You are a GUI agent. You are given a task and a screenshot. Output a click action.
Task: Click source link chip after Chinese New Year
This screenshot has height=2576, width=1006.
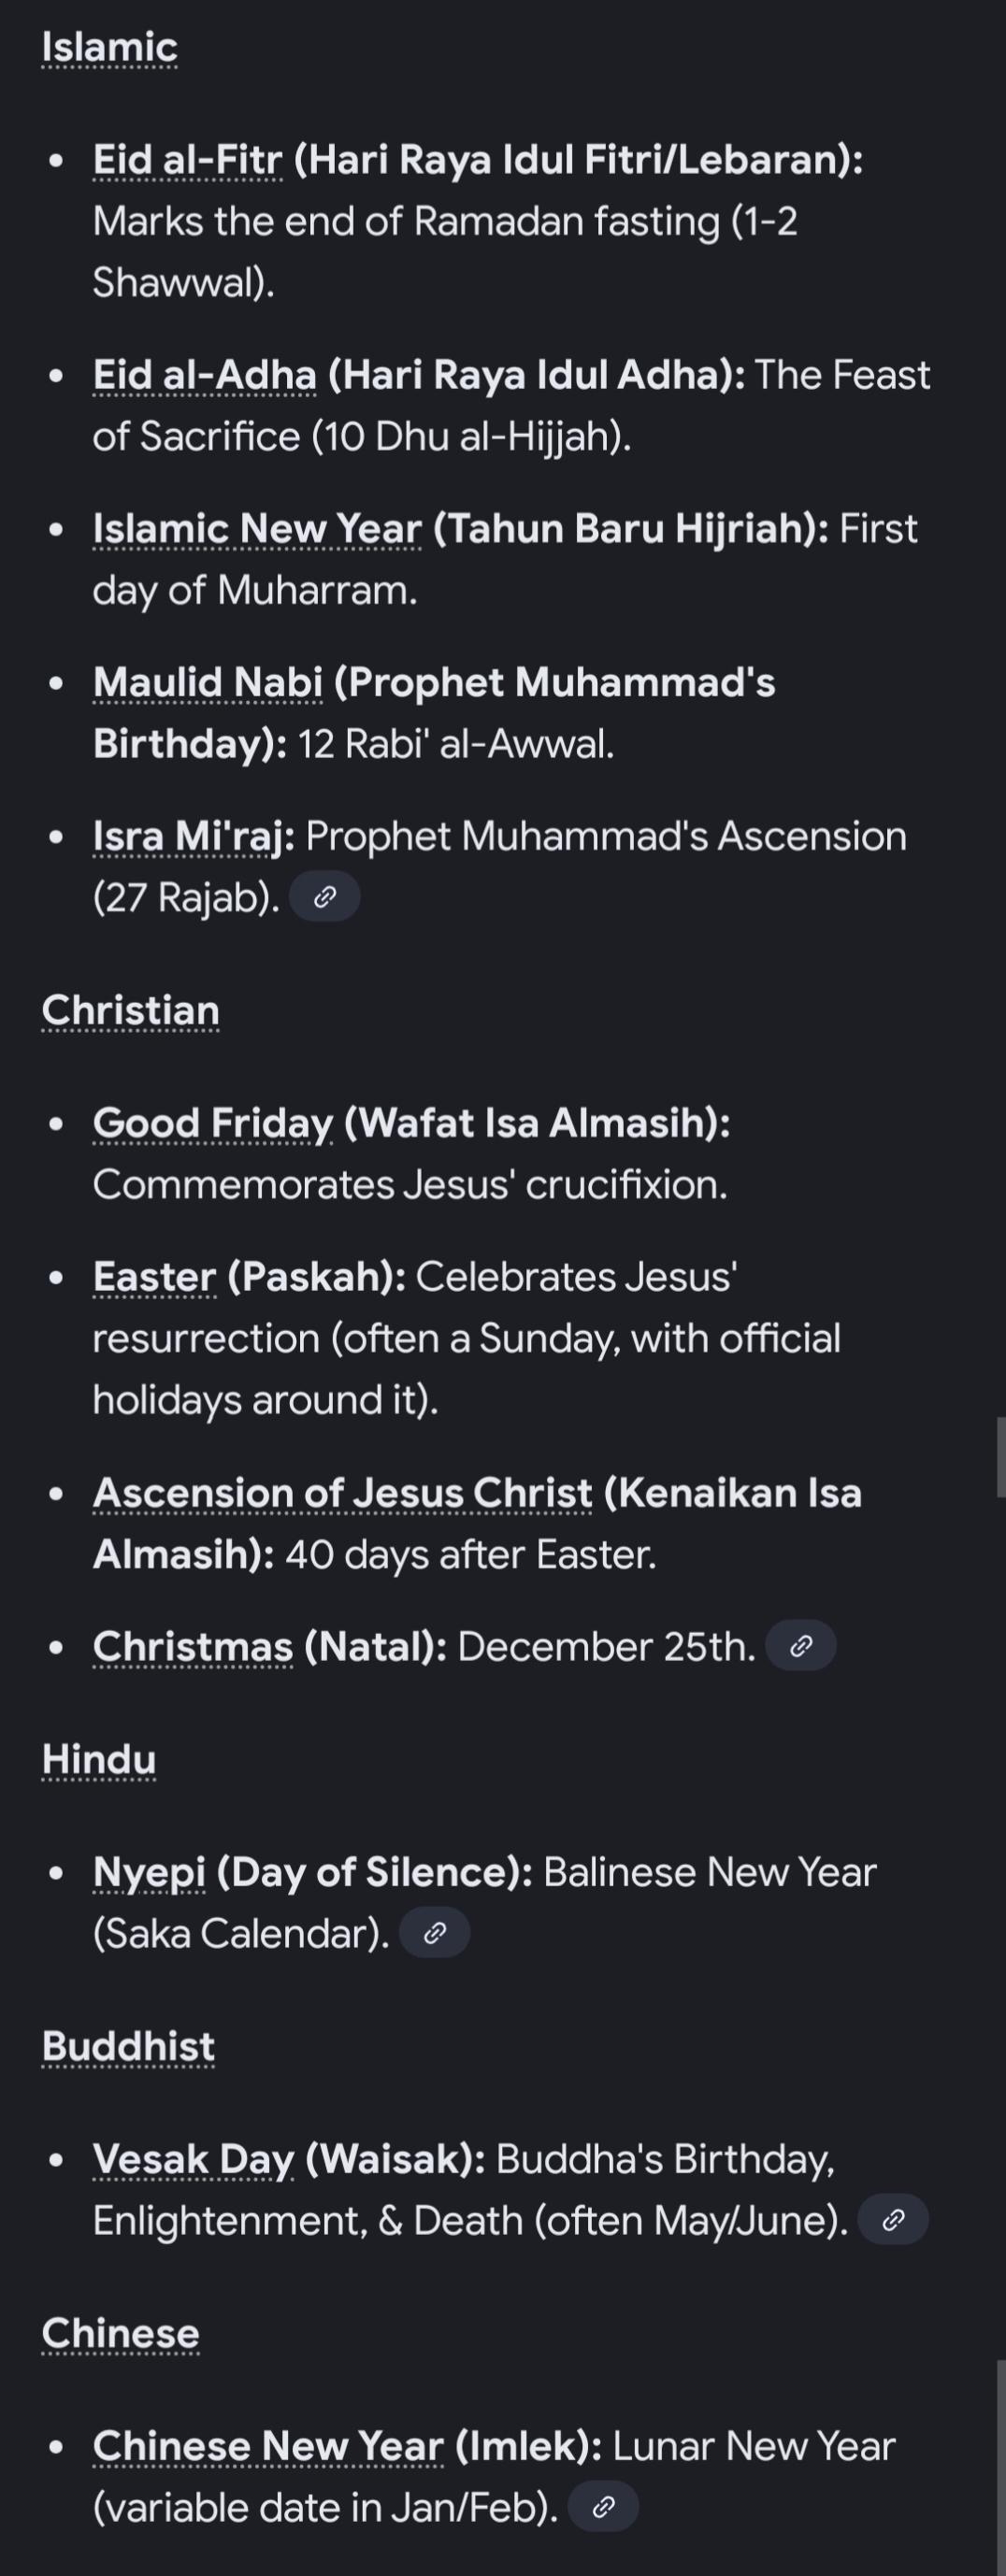pos(602,2506)
